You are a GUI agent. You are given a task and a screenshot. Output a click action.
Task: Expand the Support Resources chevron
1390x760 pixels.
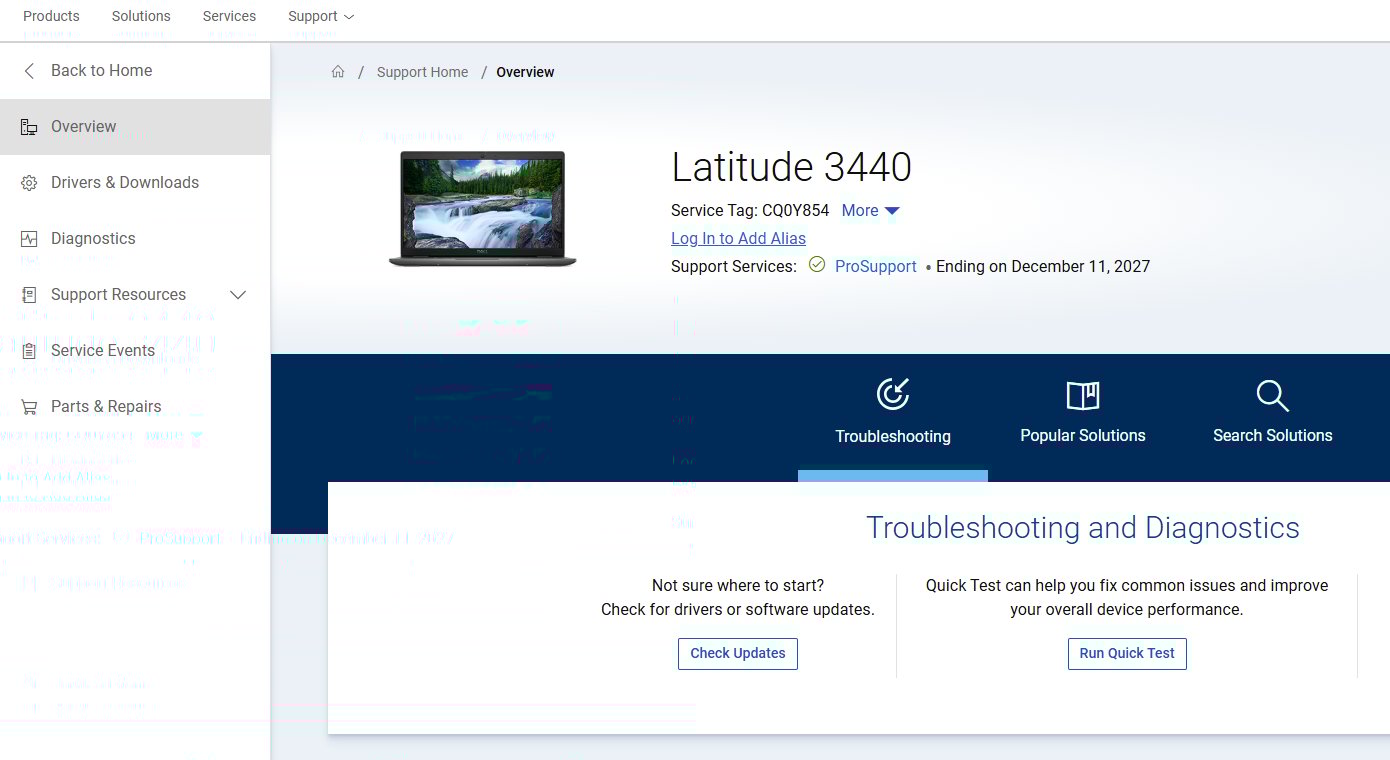click(238, 295)
